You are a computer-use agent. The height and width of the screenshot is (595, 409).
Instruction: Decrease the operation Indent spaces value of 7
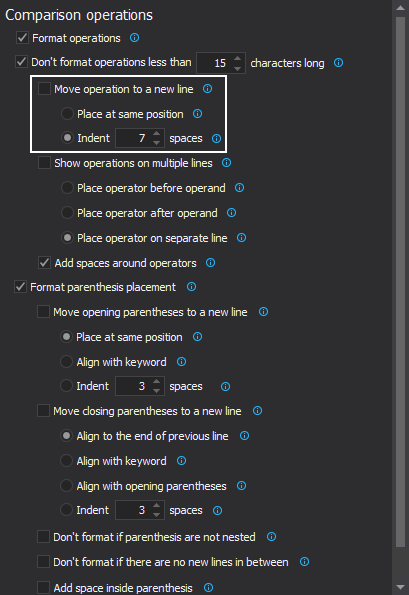pyautogui.click(x=156, y=143)
